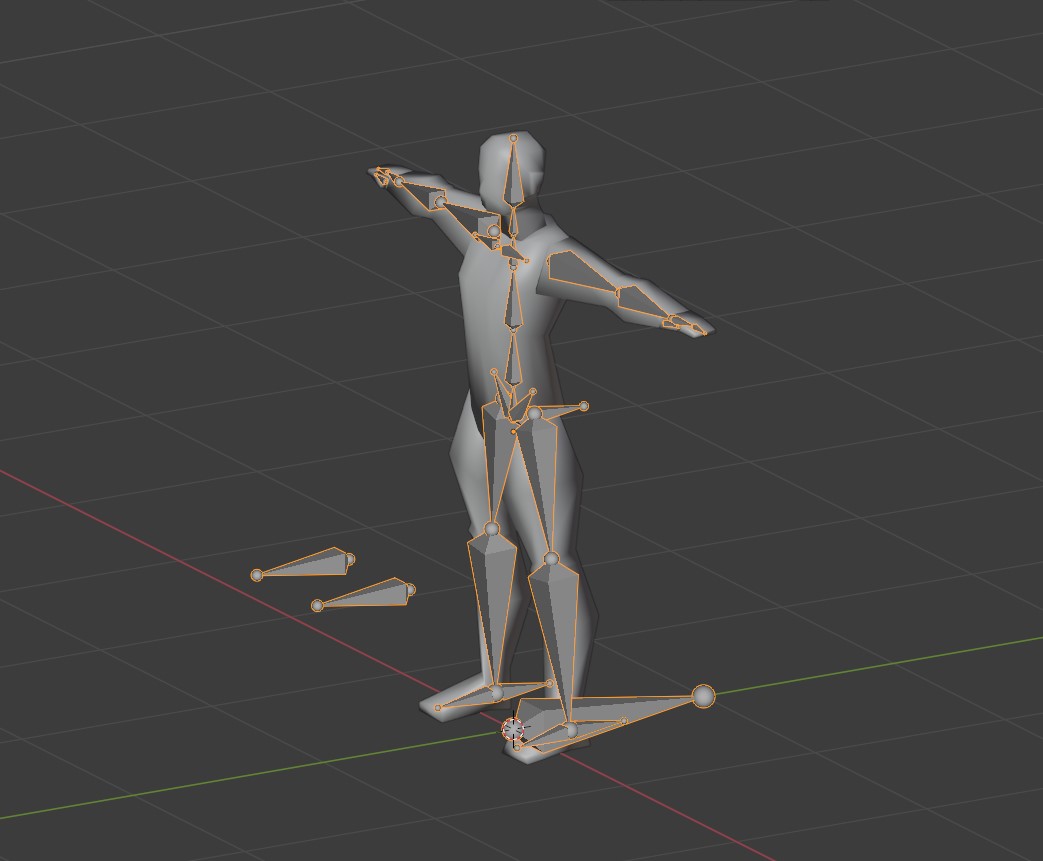This screenshot has width=1043, height=861.
Task: Click the knee joint sphere of the rear leg
Action: click(x=491, y=529)
